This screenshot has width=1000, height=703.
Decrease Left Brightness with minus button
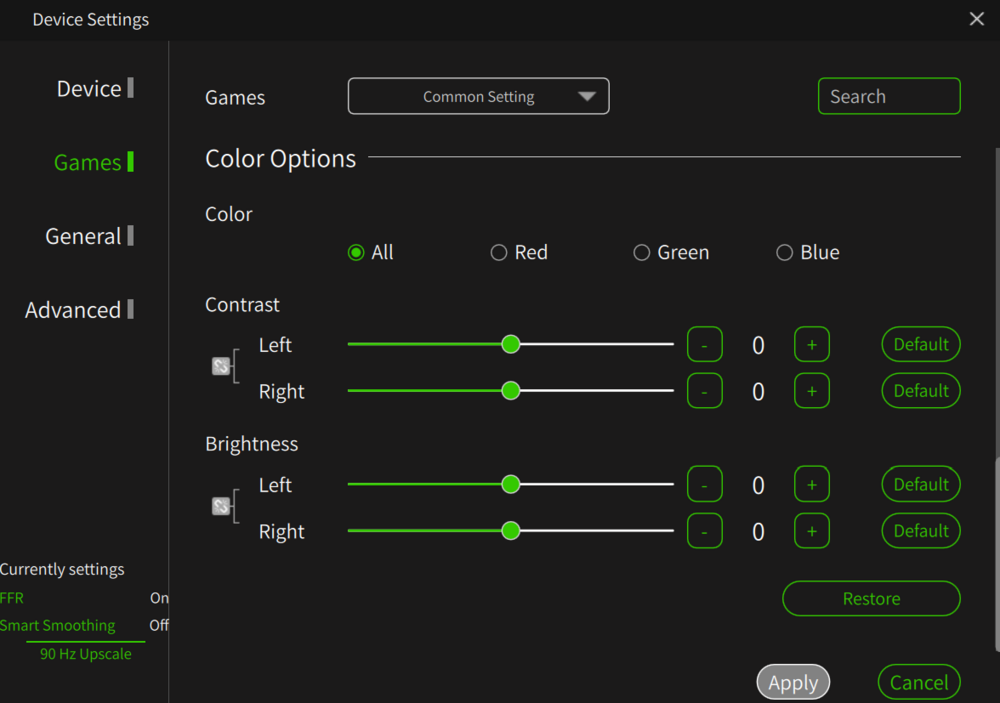click(704, 485)
